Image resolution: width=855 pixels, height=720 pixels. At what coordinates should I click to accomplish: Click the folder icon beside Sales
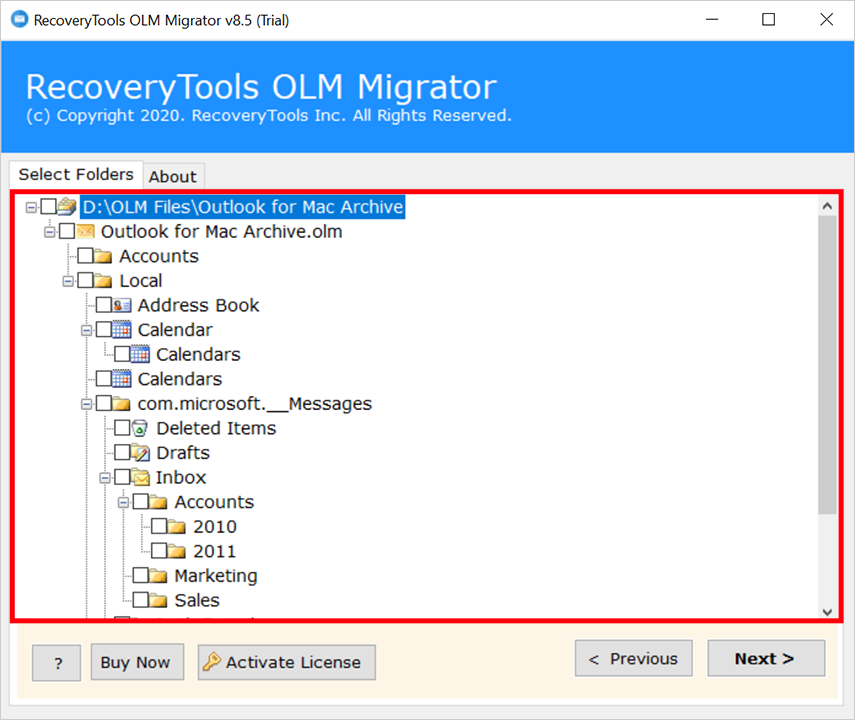pyautogui.click(x=159, y=600)
